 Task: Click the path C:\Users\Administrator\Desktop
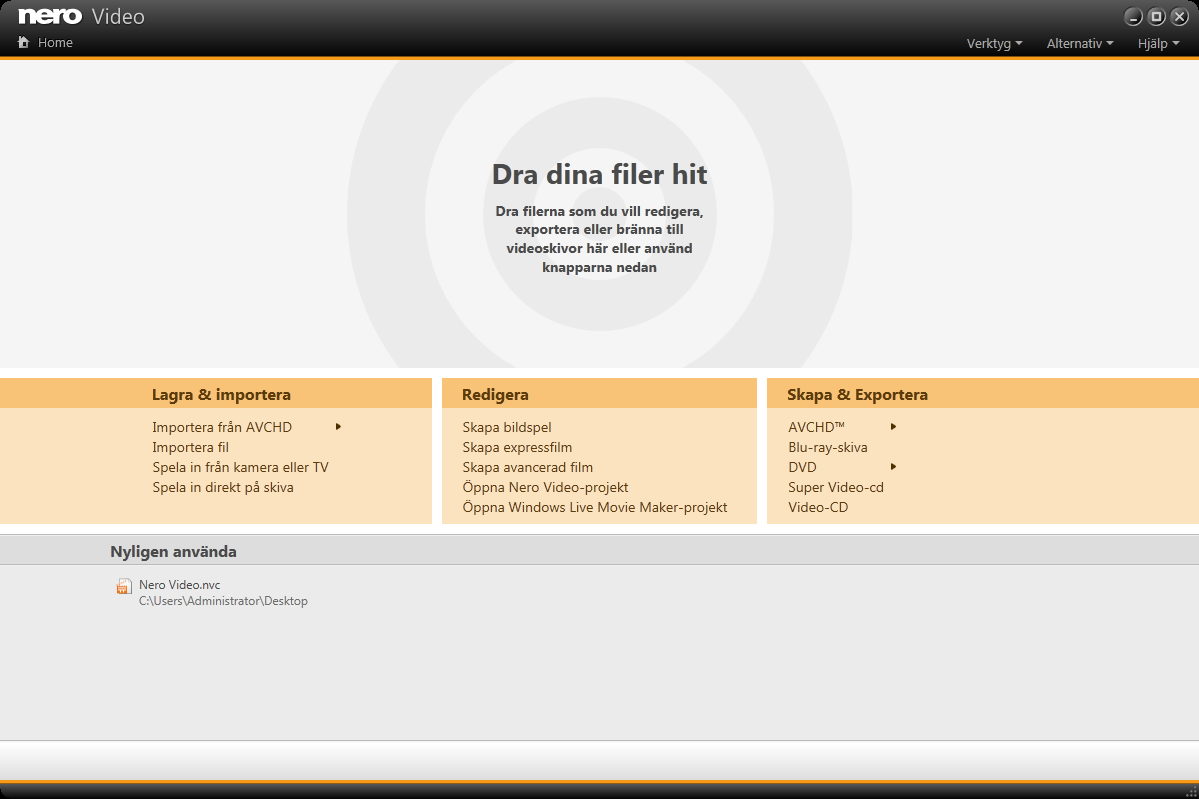pos(223,601)
